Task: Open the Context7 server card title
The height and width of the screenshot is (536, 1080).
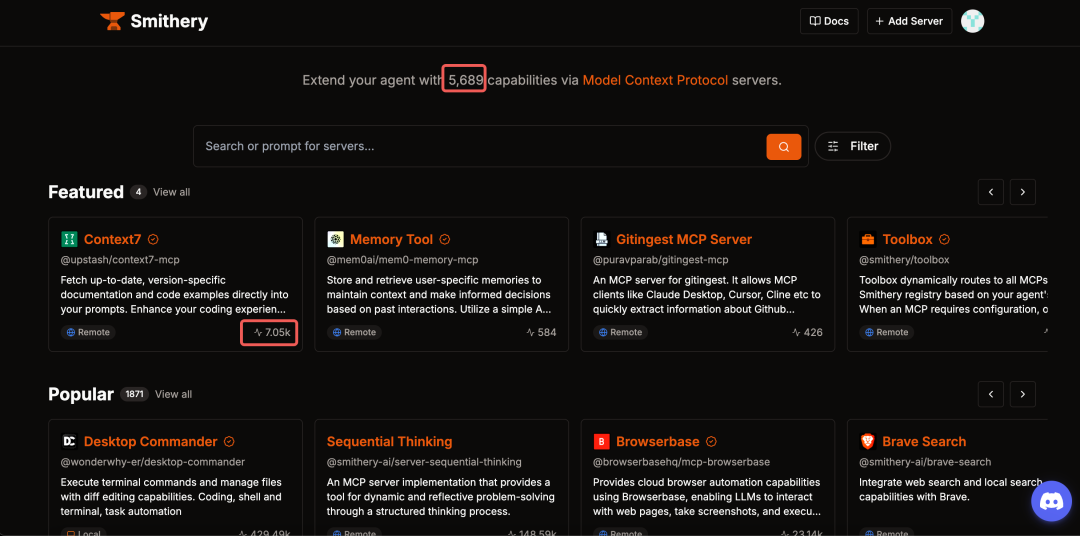Action: 112,240
